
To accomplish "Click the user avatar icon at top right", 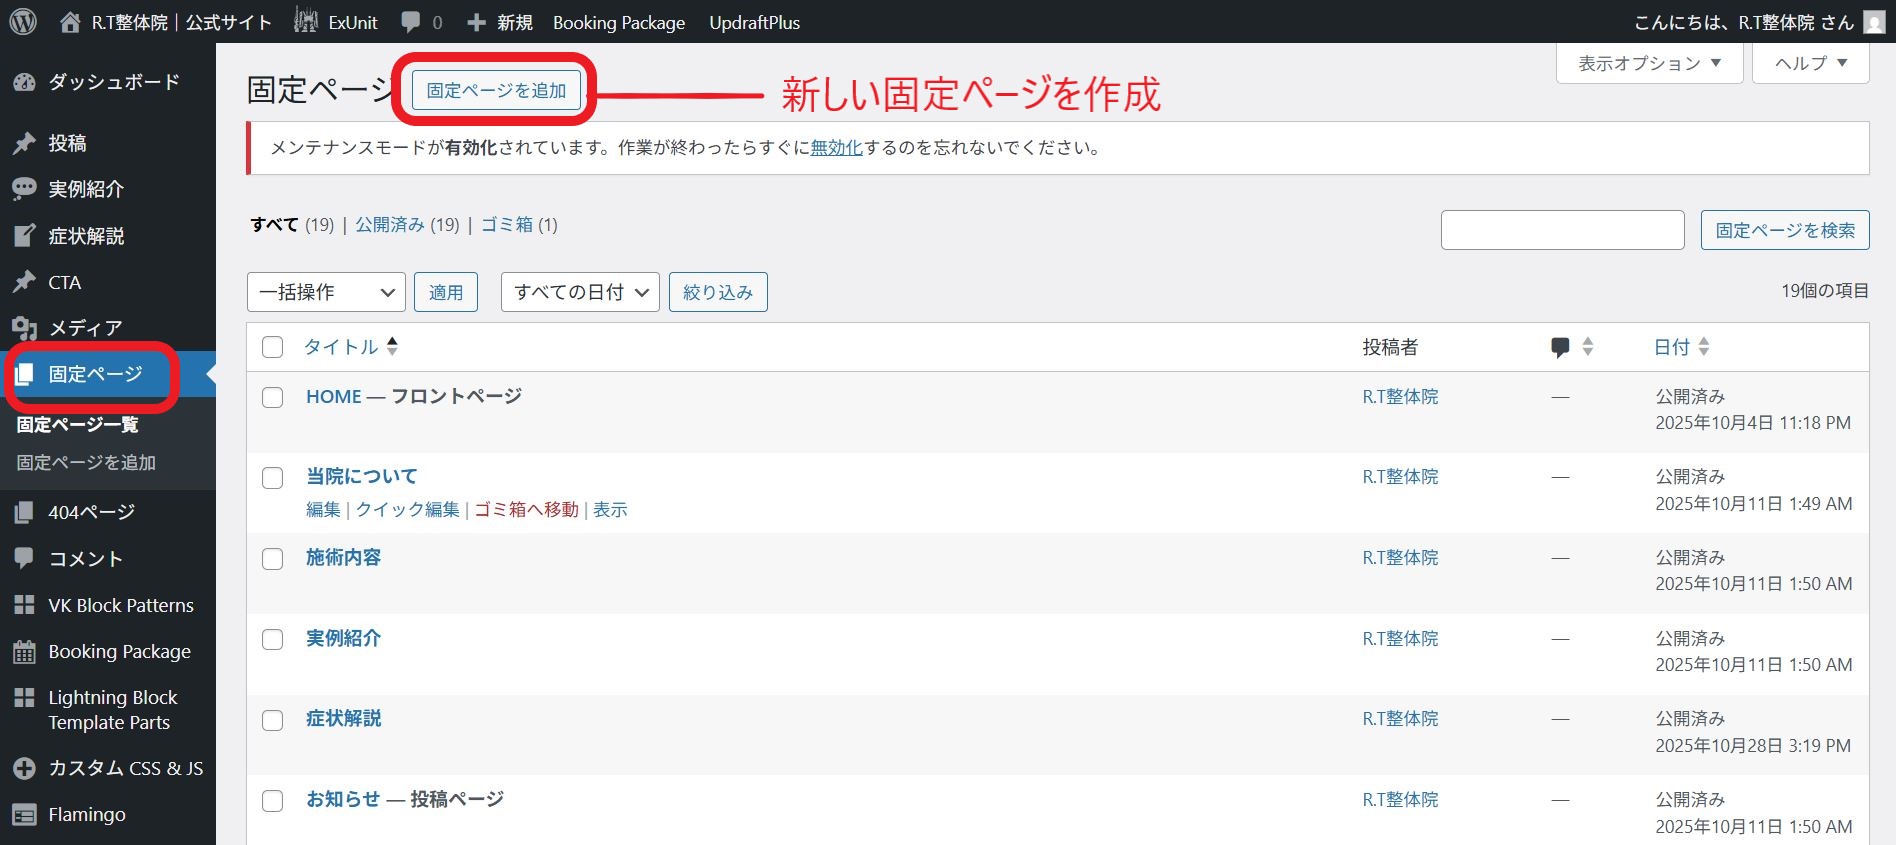I will 1874,22.
